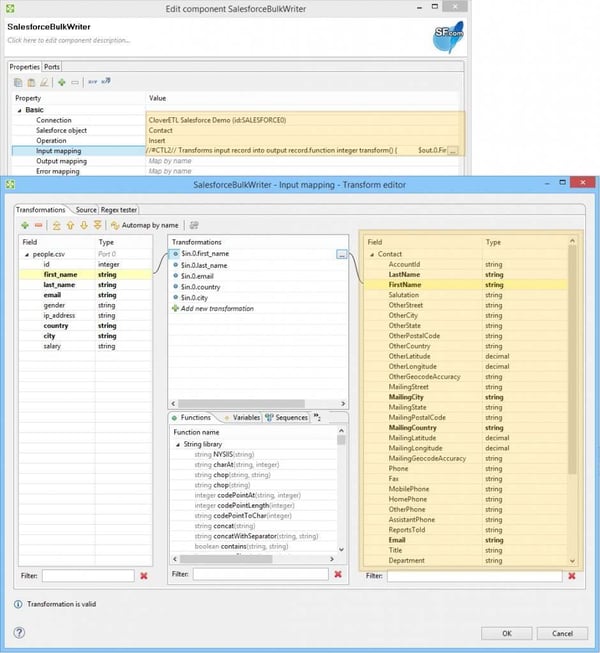The width and height of the screenshot is (600, 653).
Task: Select the ip_address input field row
Action: [x=86, y=316]
